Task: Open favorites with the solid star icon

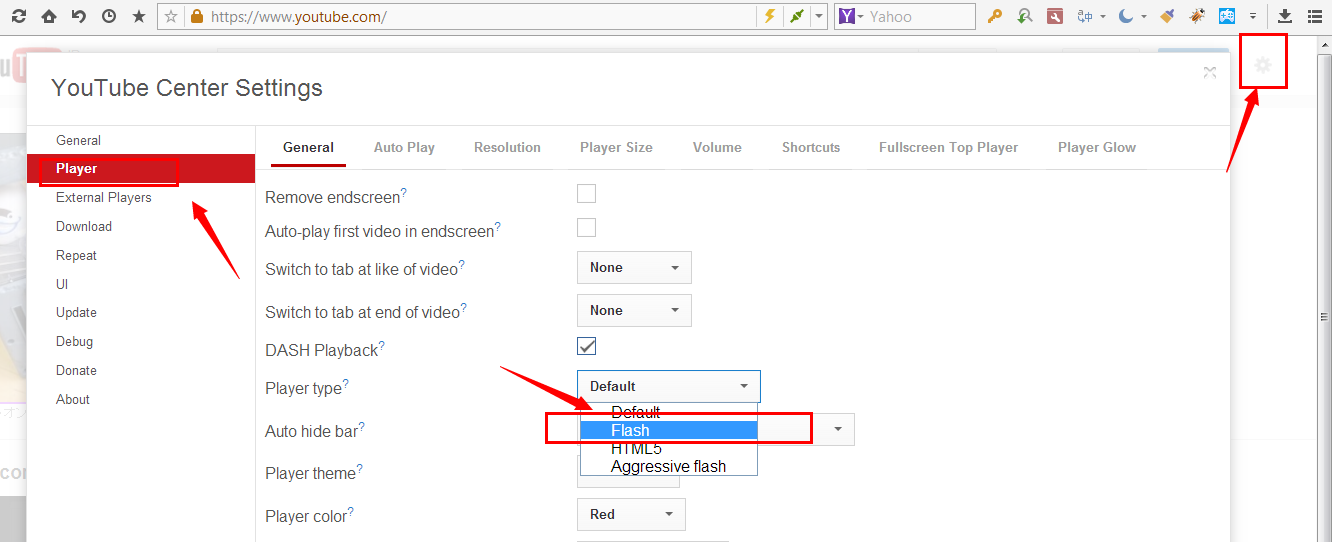Action: pos(138,16)
